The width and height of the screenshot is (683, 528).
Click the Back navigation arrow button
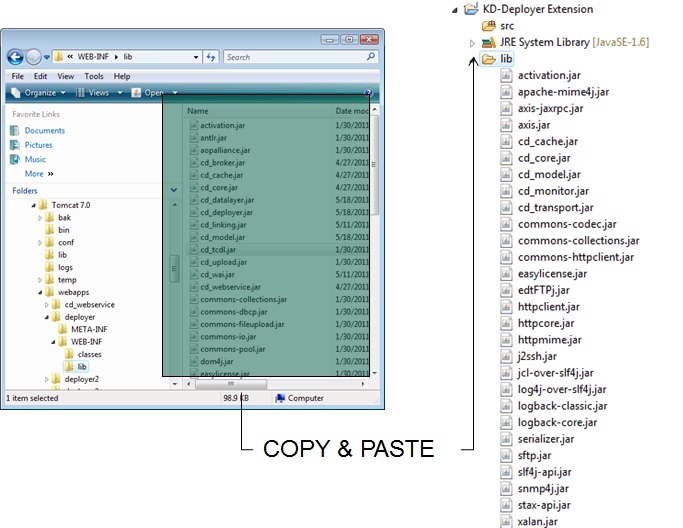tap(16, 57)
